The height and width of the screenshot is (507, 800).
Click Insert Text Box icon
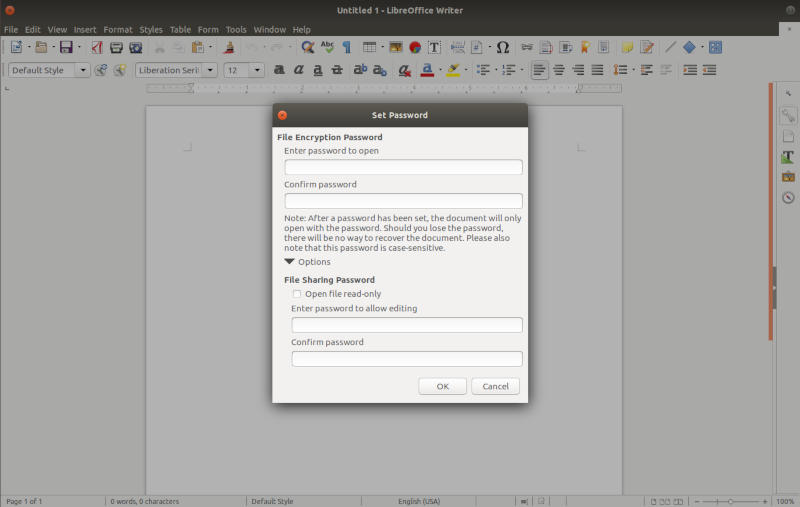(x=434, y=47)
